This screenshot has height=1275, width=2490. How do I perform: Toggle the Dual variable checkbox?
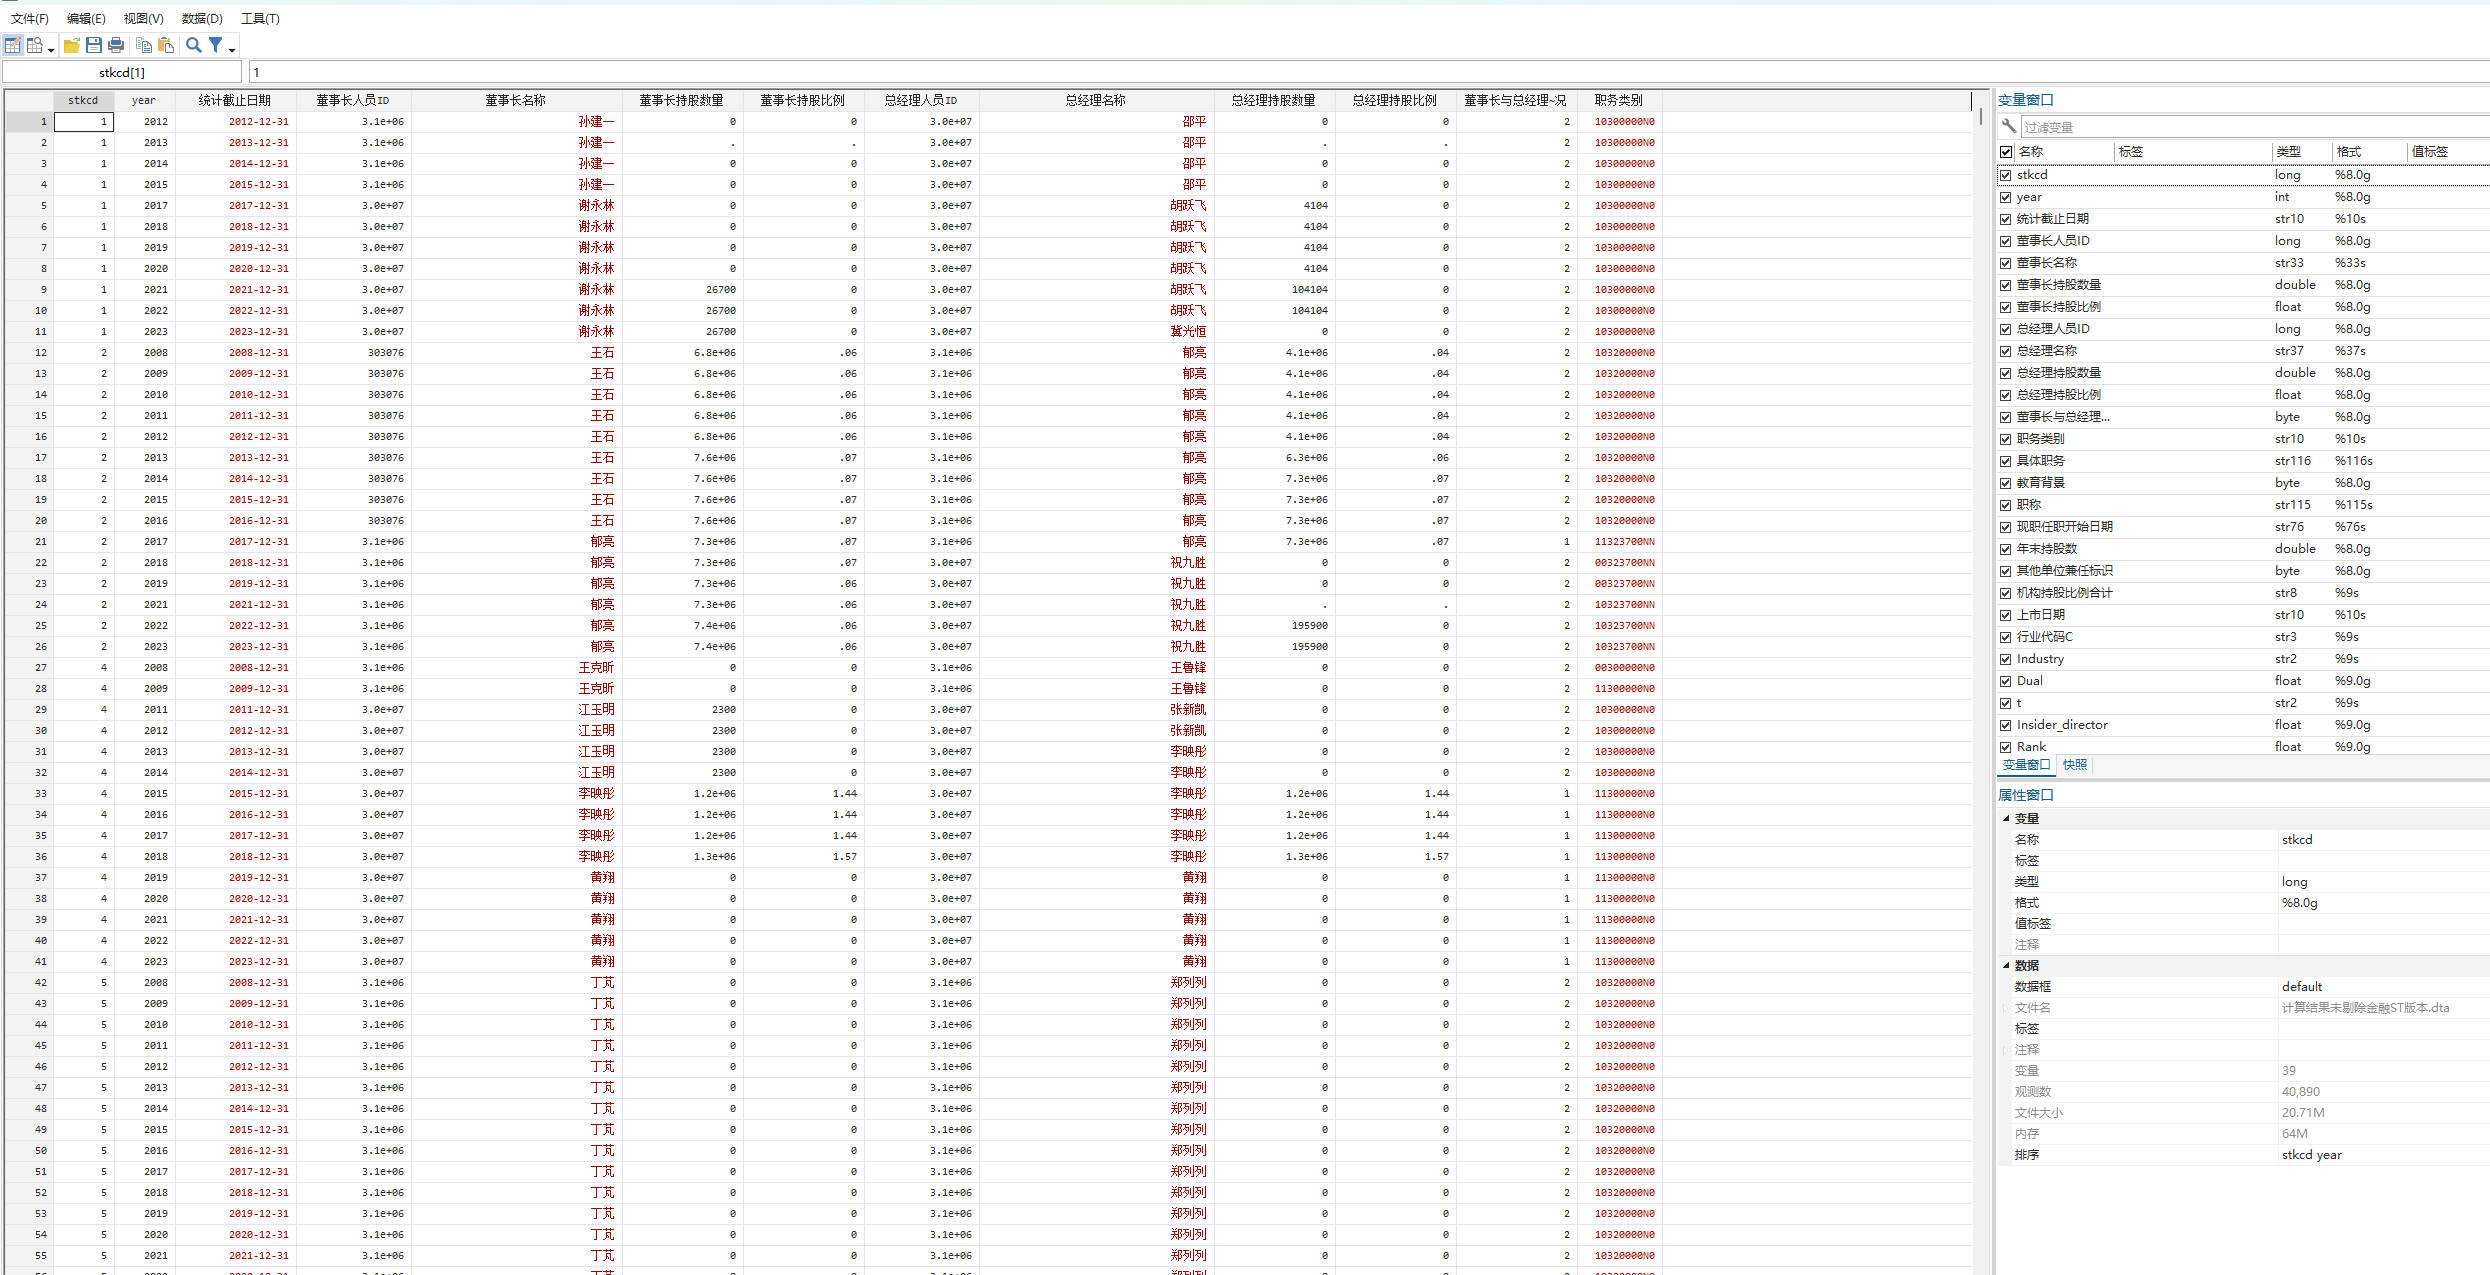tap(2006, 681)
